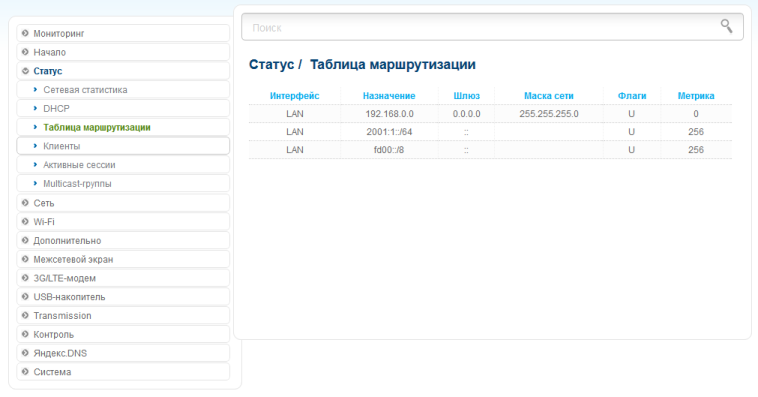Image resolution: width=758 pixels, height=397 pixels.
Task: Click the Метрика column header
Action: click(696, 96)
